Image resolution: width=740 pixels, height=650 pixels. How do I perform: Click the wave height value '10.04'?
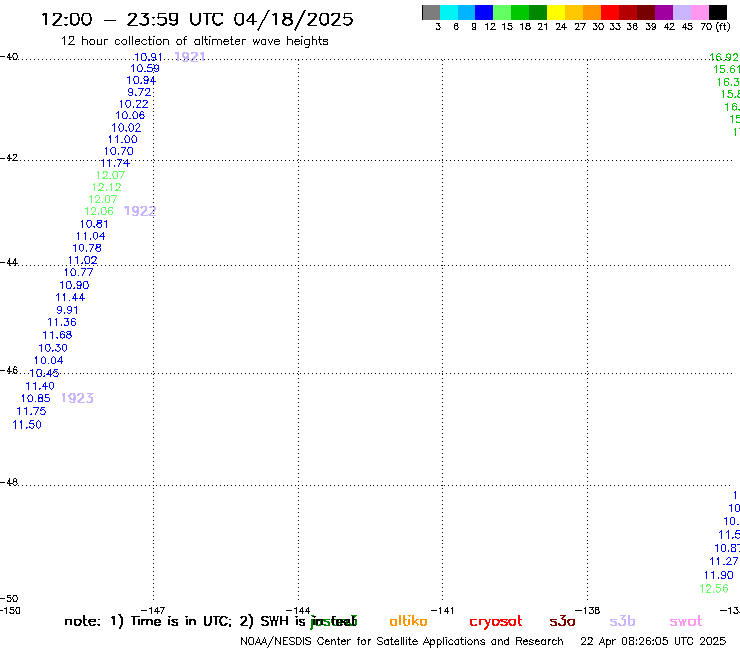[49, 360]
